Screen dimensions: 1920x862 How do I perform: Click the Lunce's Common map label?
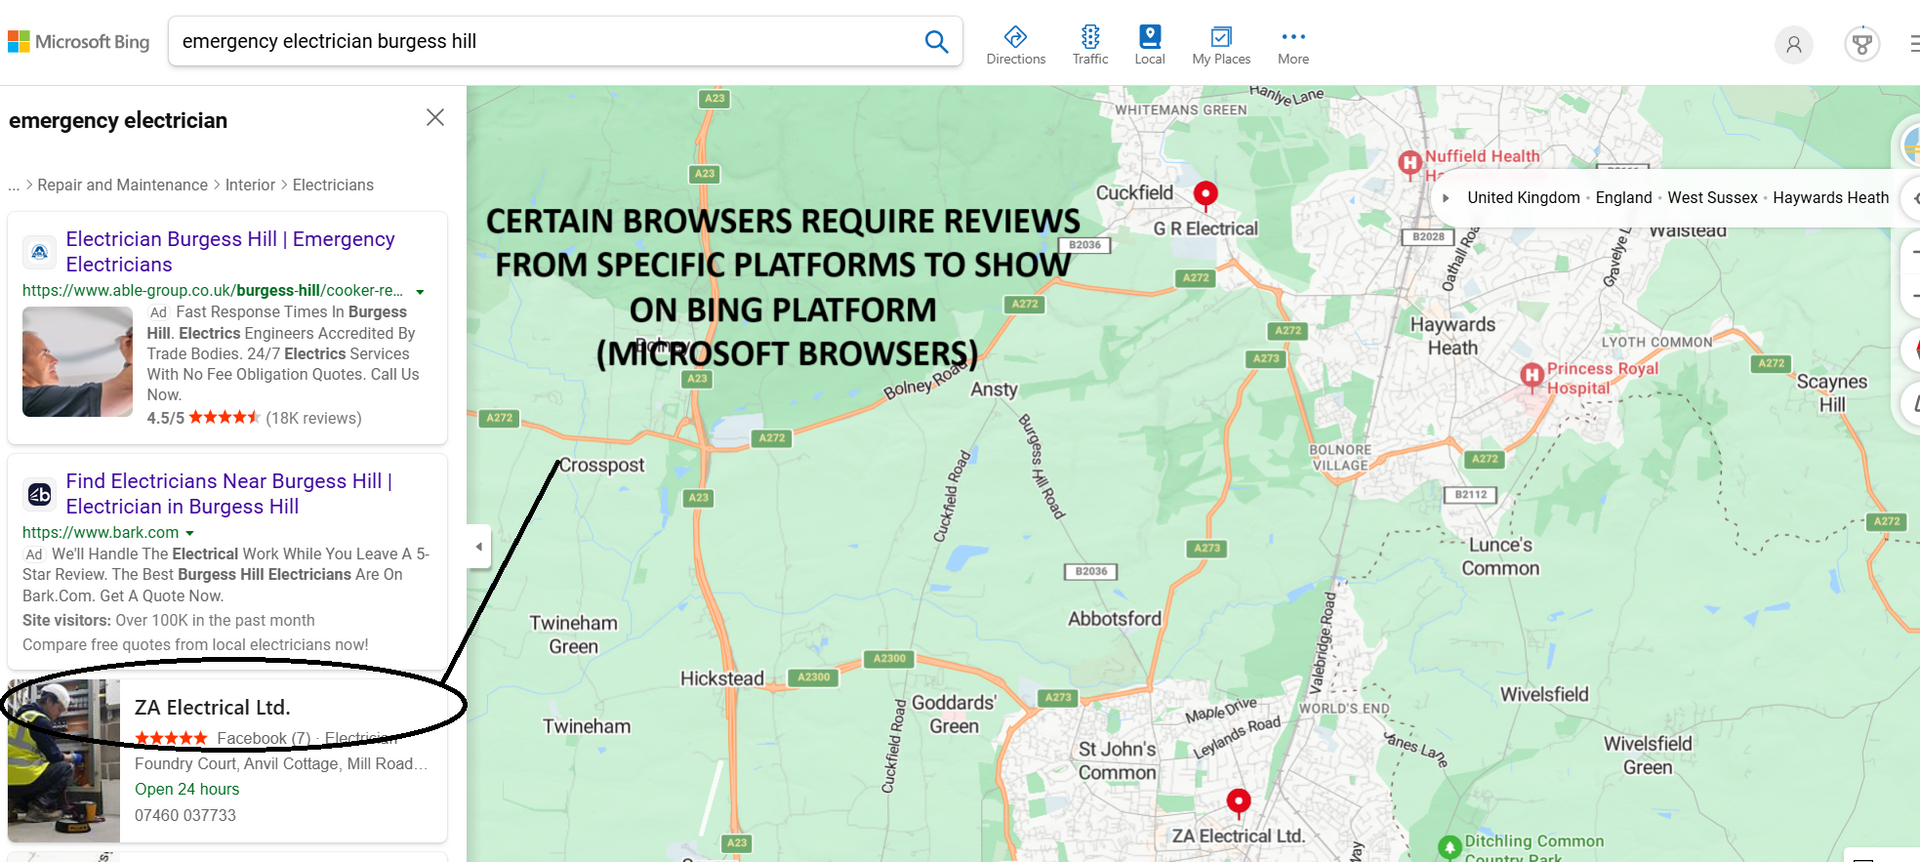(1501, 557)
